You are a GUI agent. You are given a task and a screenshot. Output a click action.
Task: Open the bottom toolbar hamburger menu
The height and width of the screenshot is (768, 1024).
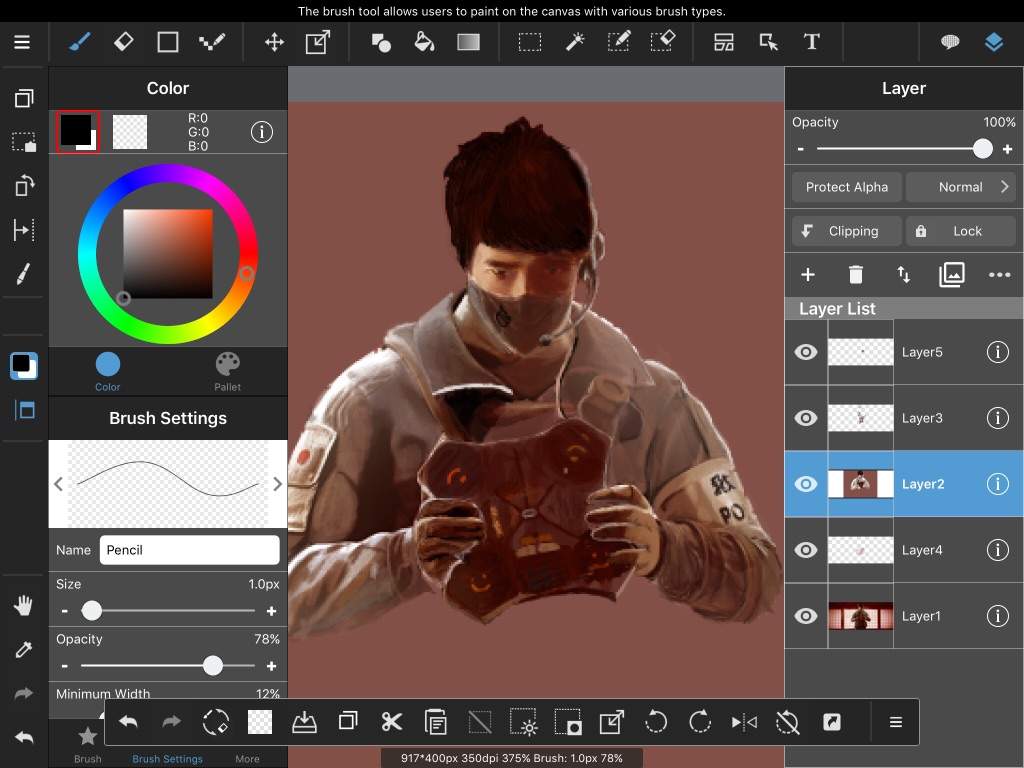point(896,722)
